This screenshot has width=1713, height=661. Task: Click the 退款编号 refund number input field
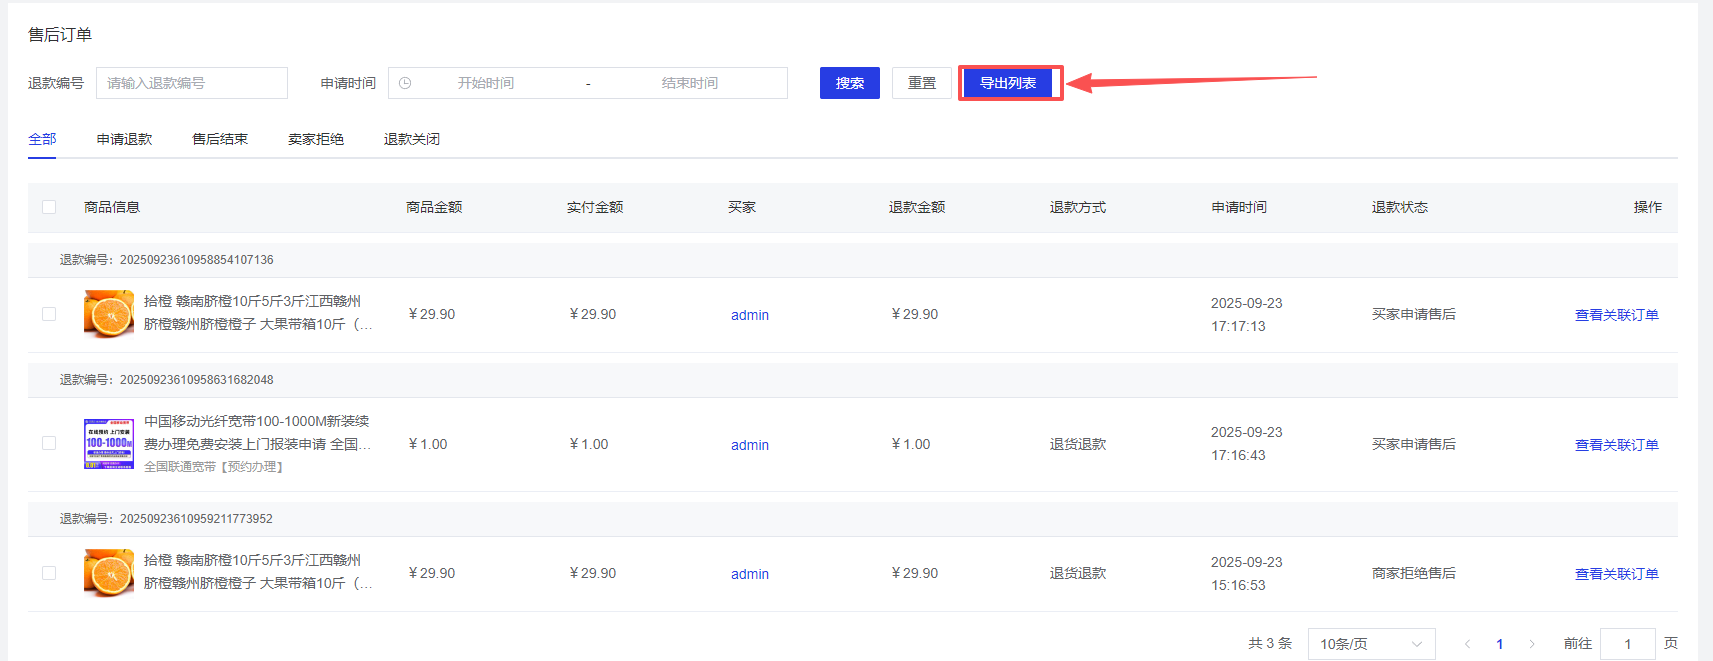(x=192, y=83)
